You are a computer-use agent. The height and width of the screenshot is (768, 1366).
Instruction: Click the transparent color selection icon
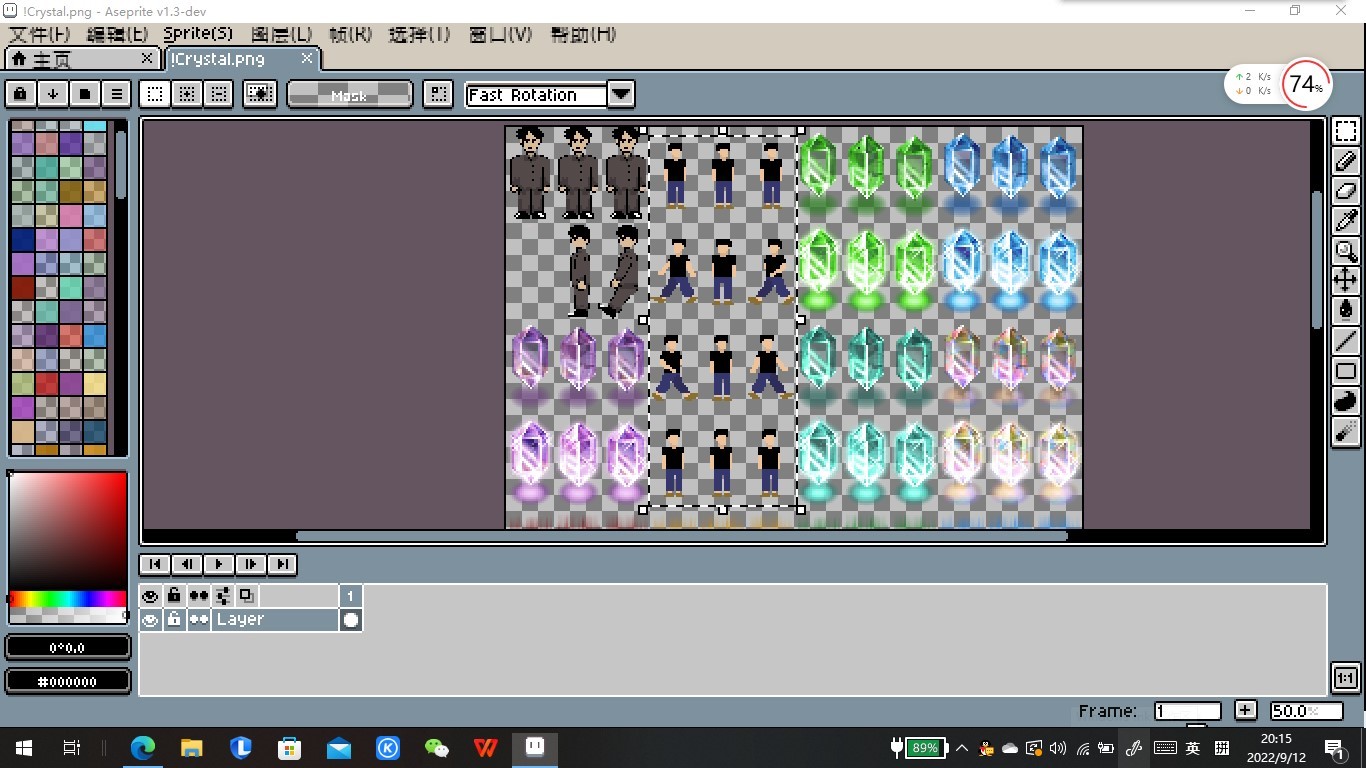(x=260, y=94)
